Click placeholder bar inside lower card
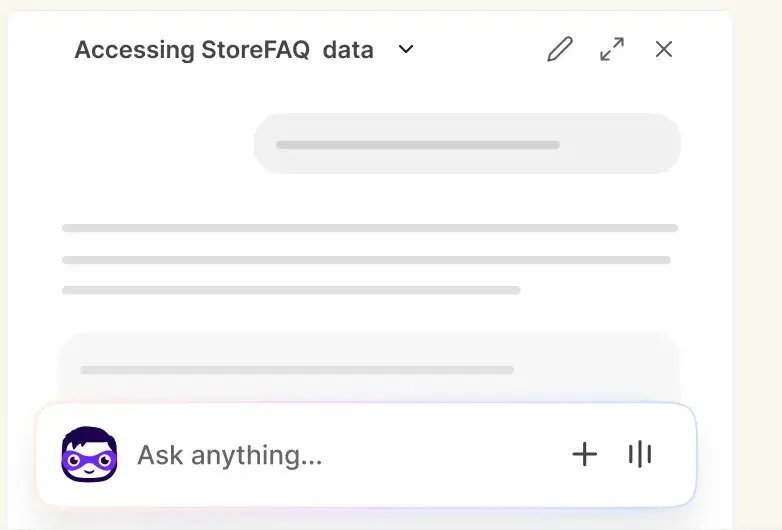The image size is (782, 530). coord(297,370)
